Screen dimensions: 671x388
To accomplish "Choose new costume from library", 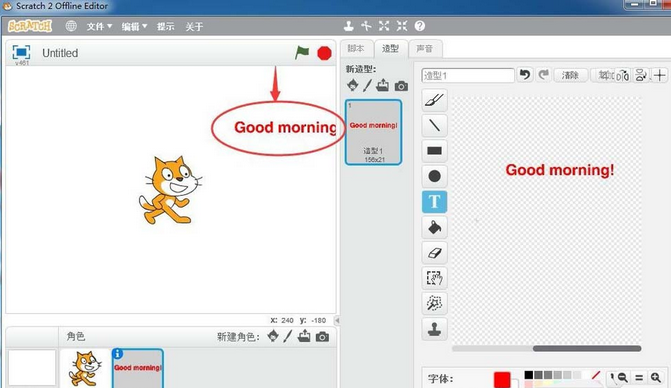I will coord(353,85).
